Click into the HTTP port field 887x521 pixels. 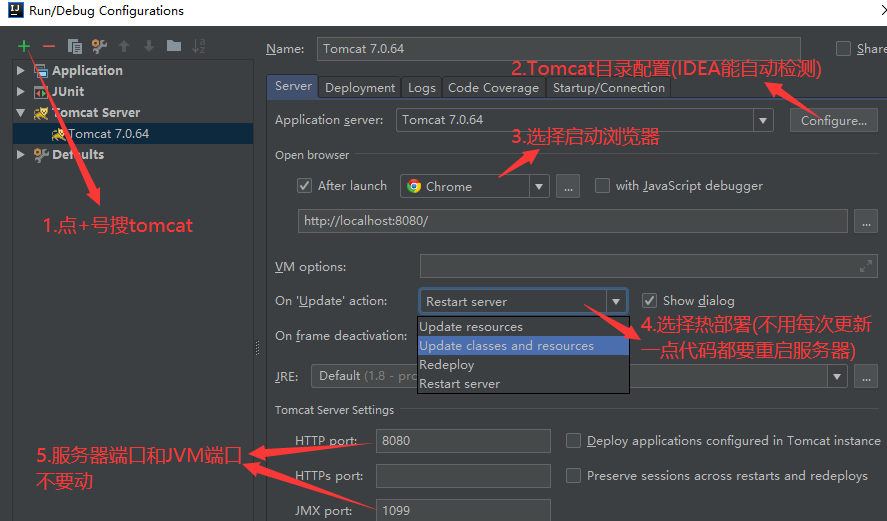[x=463, y=441]
